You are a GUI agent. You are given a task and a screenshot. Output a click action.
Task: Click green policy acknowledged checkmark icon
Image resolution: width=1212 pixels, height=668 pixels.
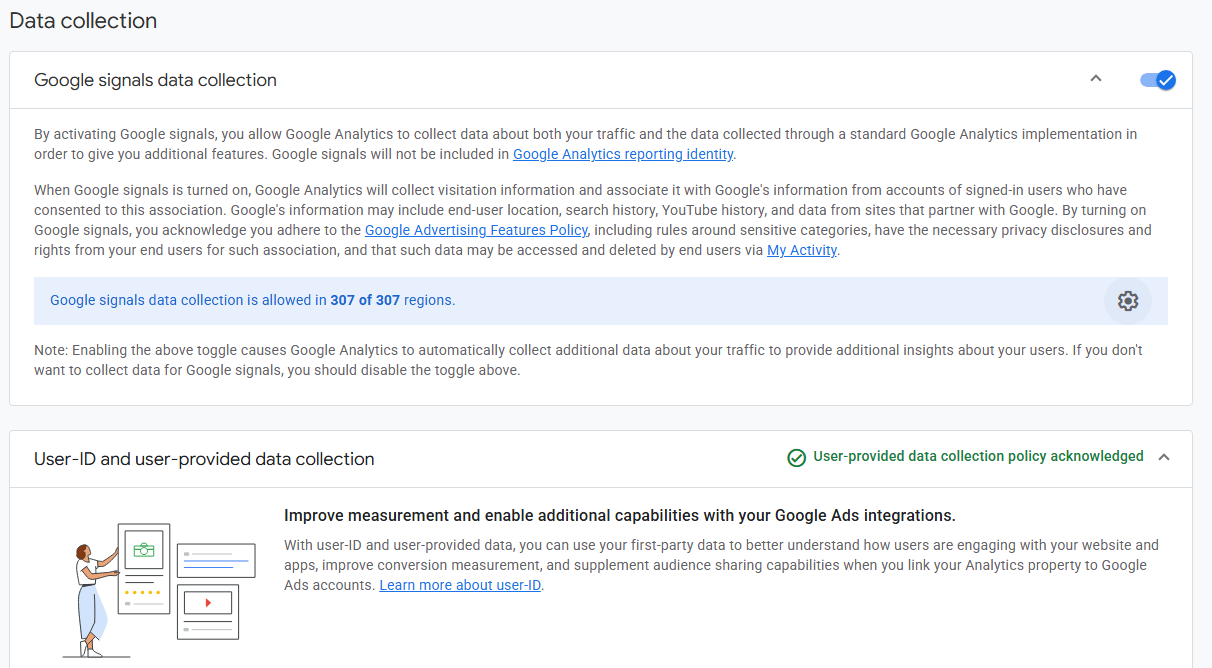pyautogui.click(x=796, y=457)
